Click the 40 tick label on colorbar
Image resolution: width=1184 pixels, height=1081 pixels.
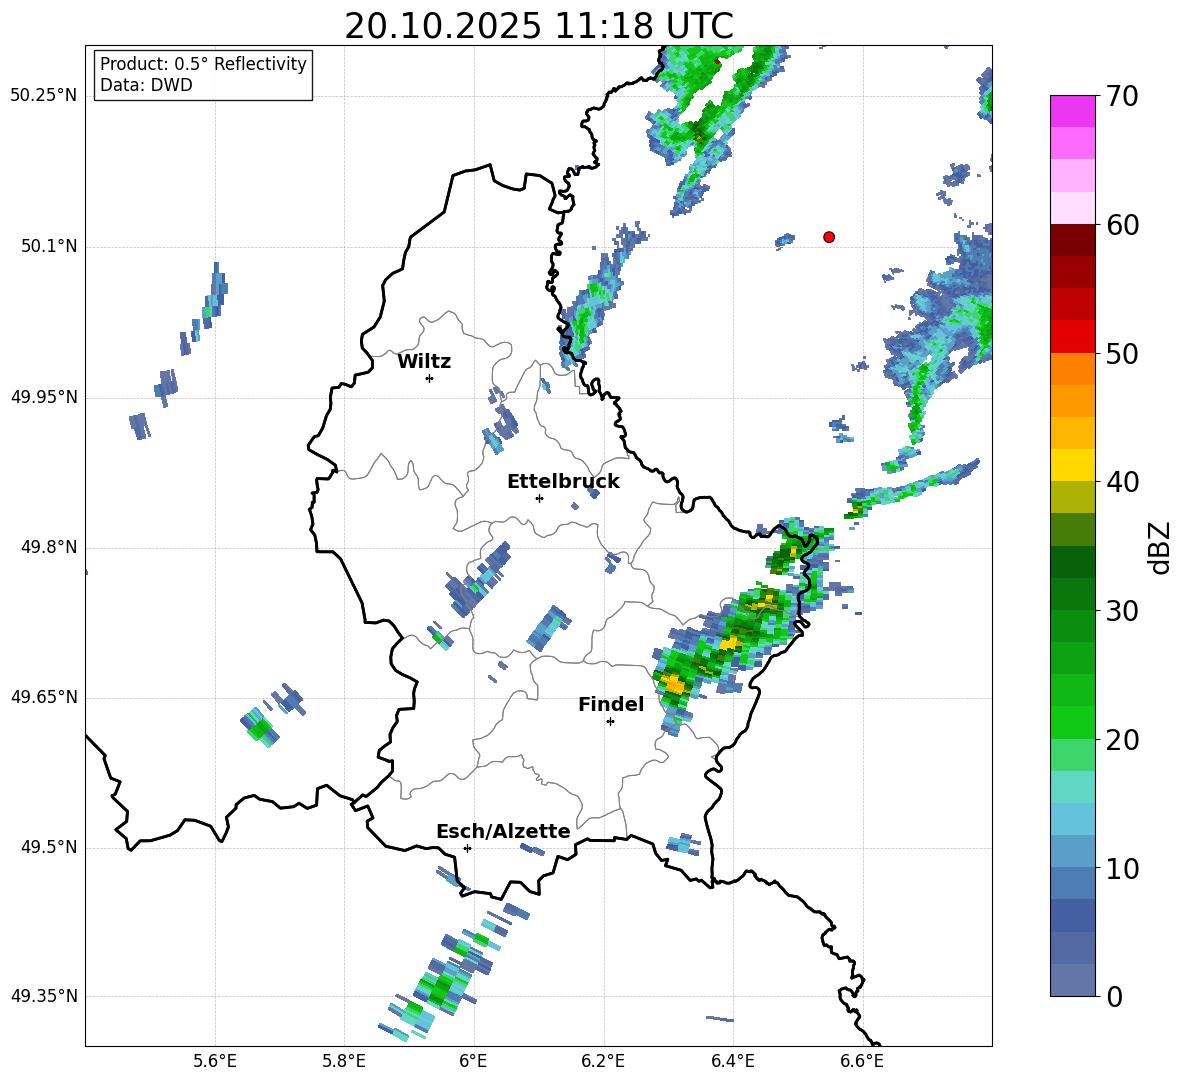pyautogui.click(x=1121, y=482)
